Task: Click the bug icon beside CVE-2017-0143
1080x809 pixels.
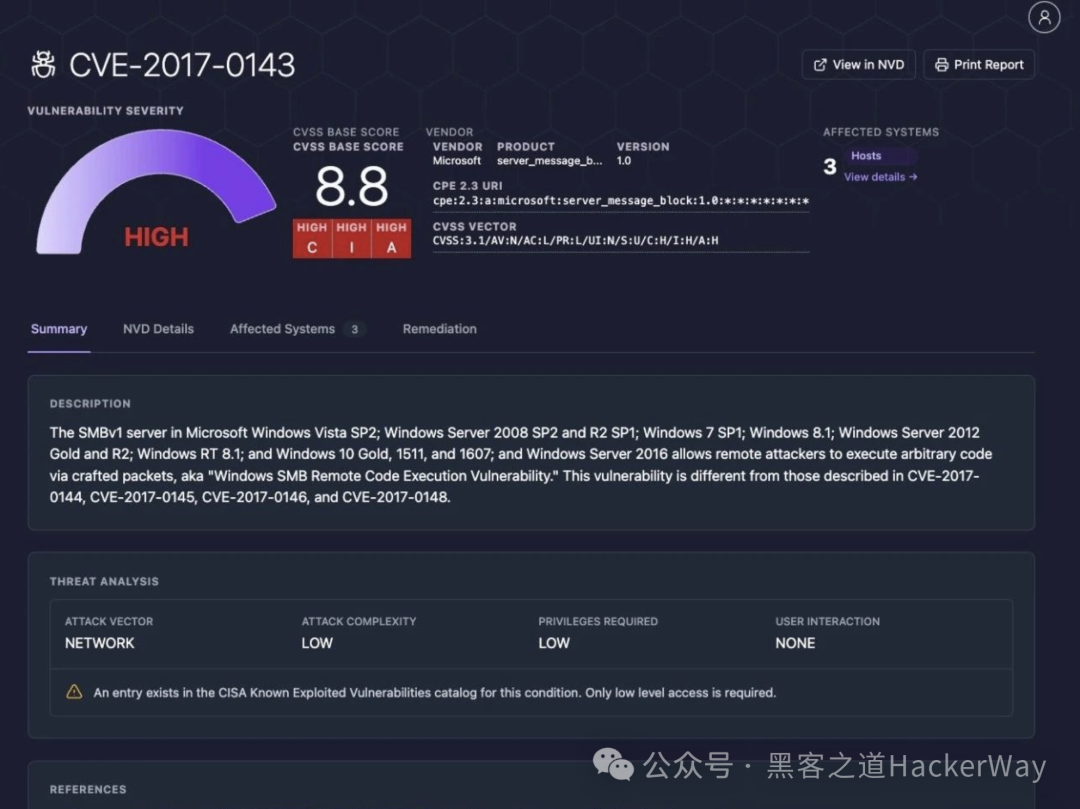Action: [x=43, y=65]
